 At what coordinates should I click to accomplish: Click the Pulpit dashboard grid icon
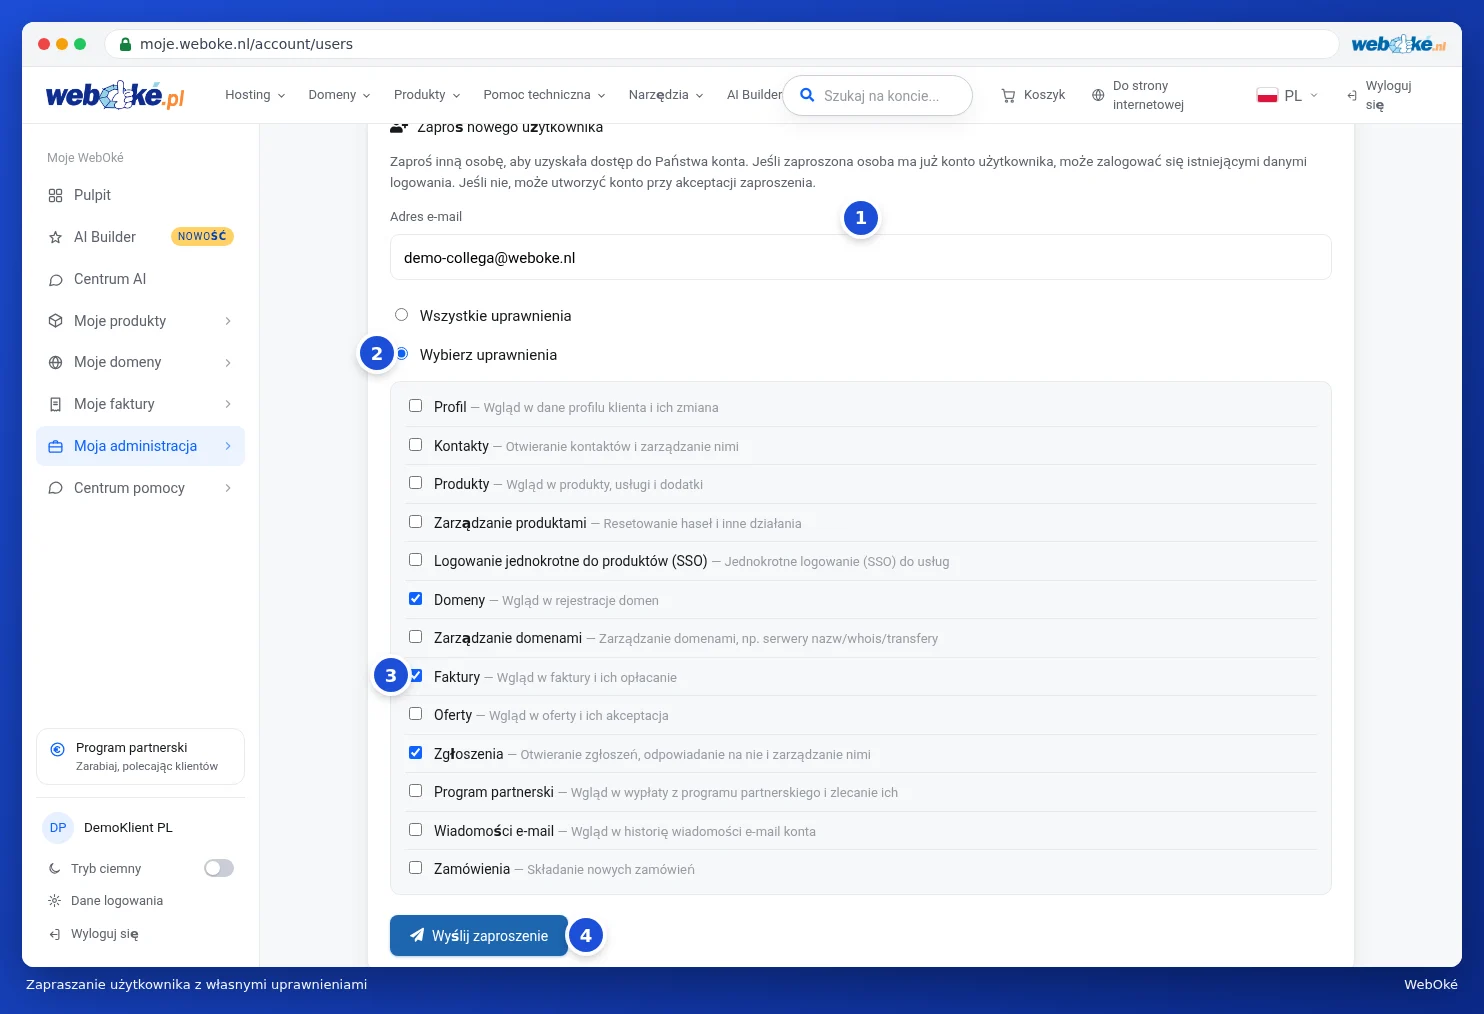(55, 195)
